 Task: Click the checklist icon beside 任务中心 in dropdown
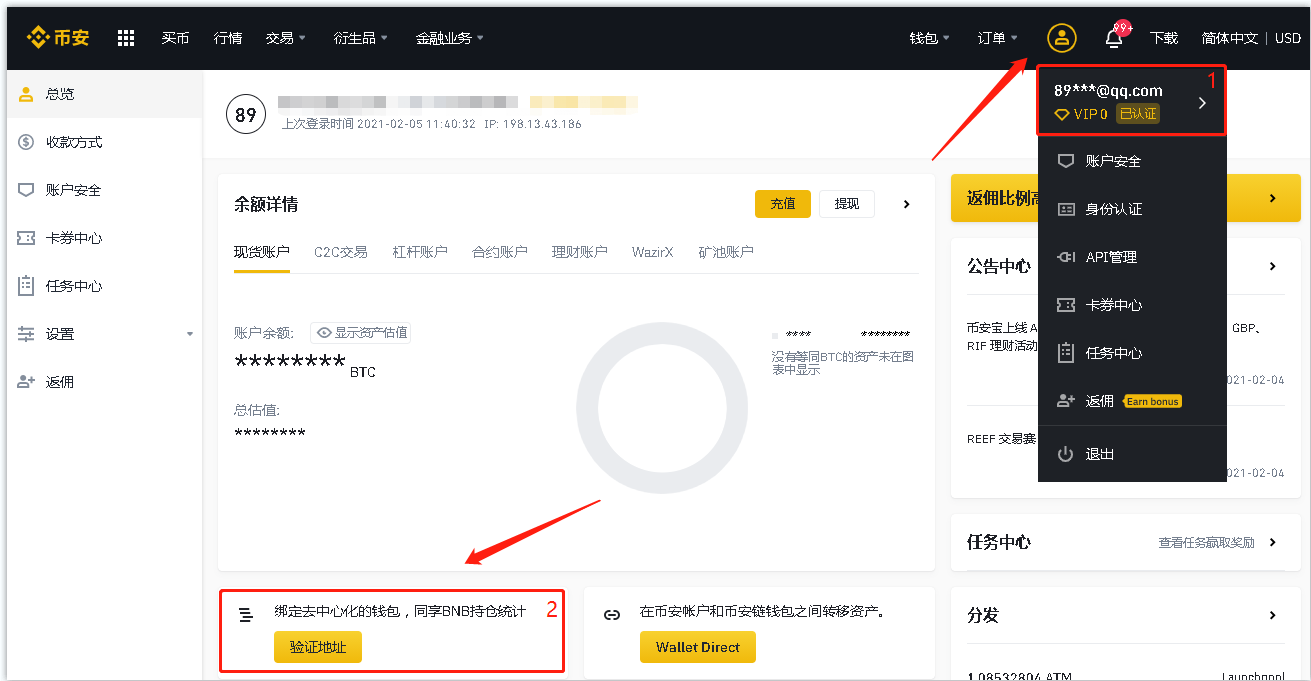pos(1066,353)
